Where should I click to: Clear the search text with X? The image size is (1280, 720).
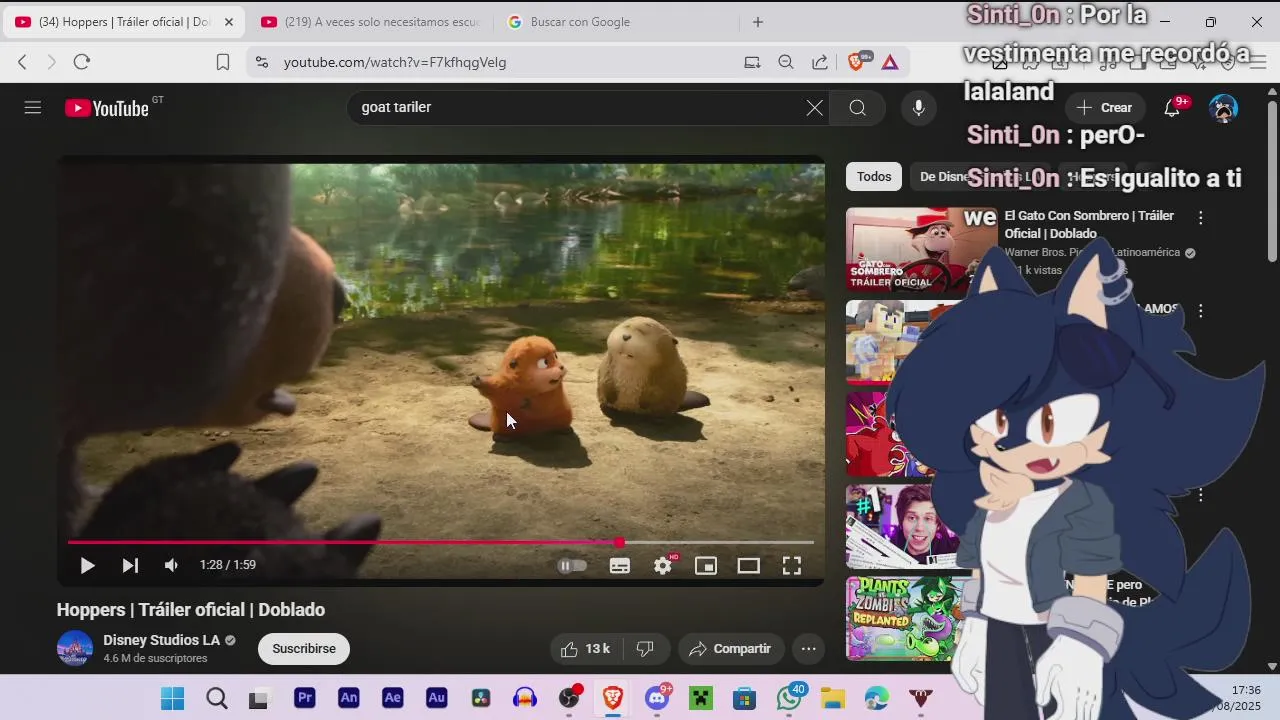pos(815,108)
